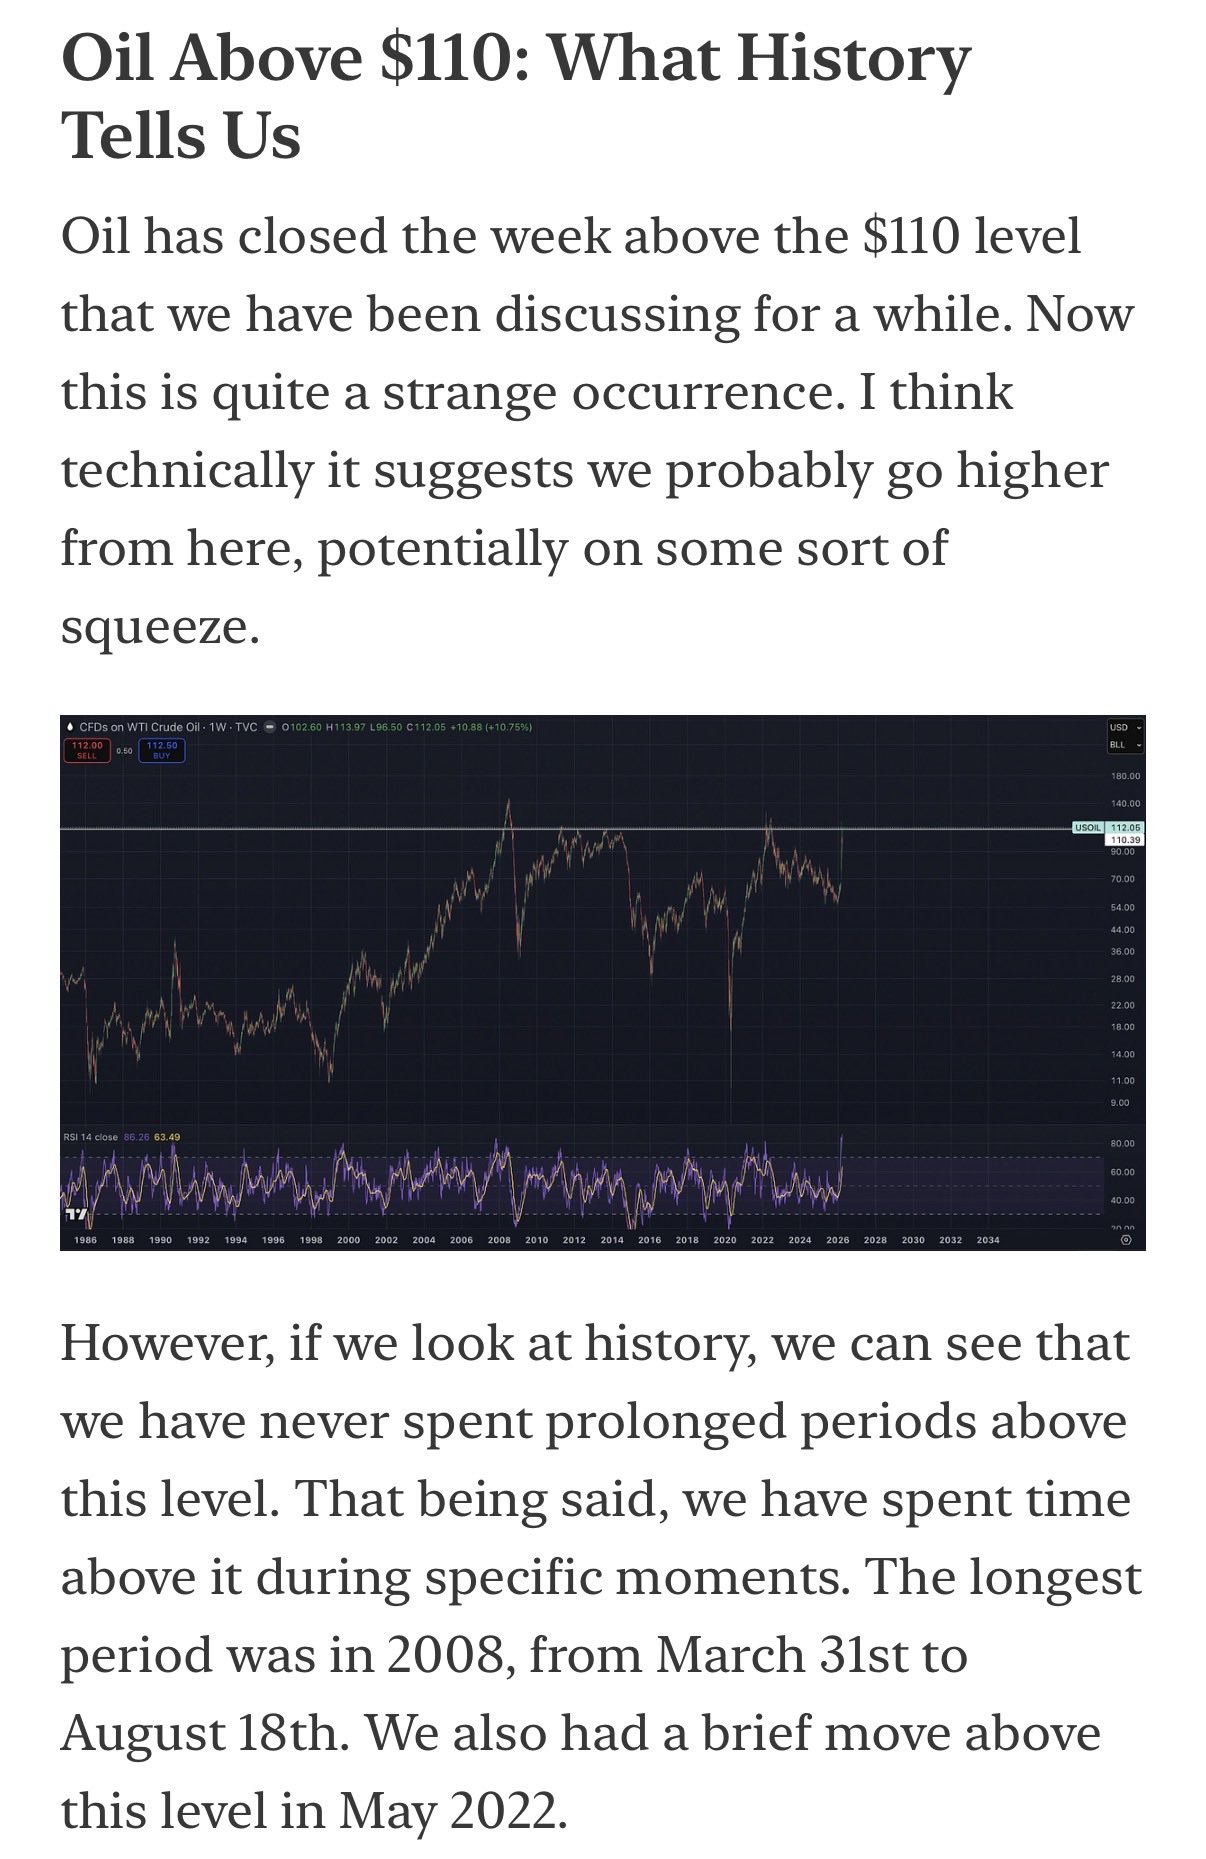The height and width of the screenshot is (1859, 1206).
Task: Click the 110.39 price line label
Action: (1125, 840)
